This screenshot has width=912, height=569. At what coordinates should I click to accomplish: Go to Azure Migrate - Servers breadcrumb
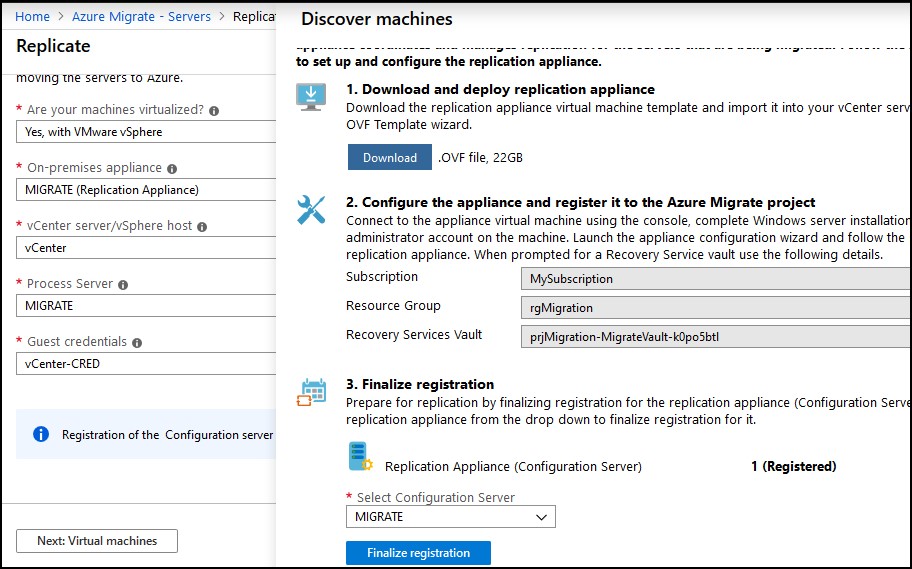[141, 16]
